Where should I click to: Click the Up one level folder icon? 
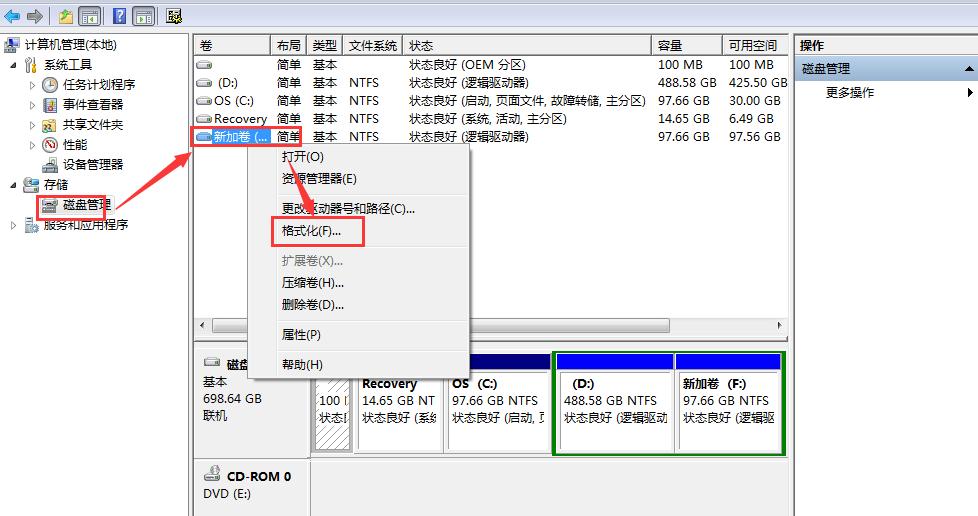click(66, 16)
